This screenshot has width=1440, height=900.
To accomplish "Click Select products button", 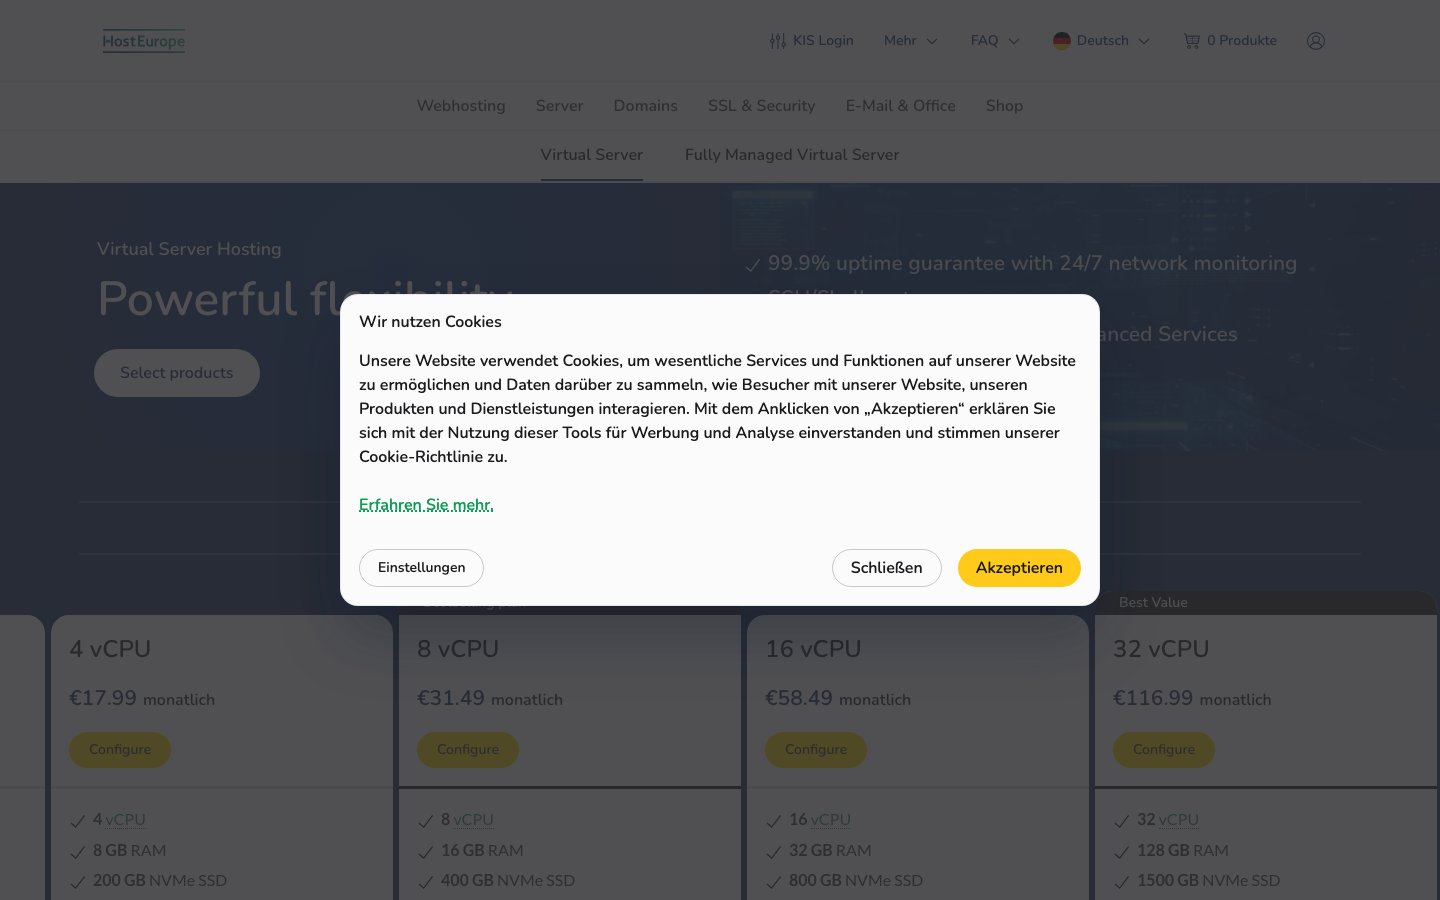I will coord(177,373).
